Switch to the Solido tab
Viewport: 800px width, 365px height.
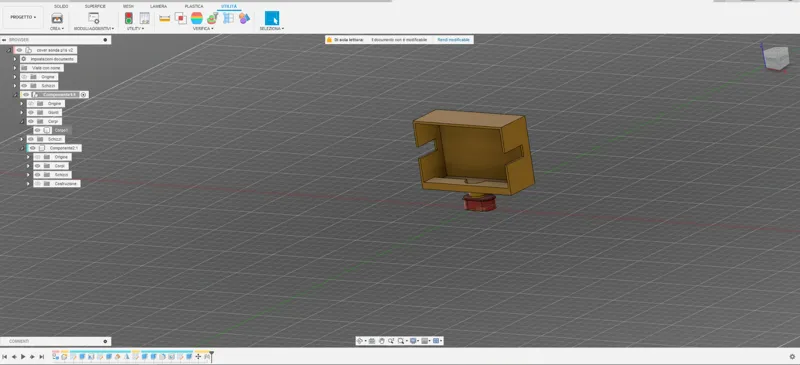(61, 6)
